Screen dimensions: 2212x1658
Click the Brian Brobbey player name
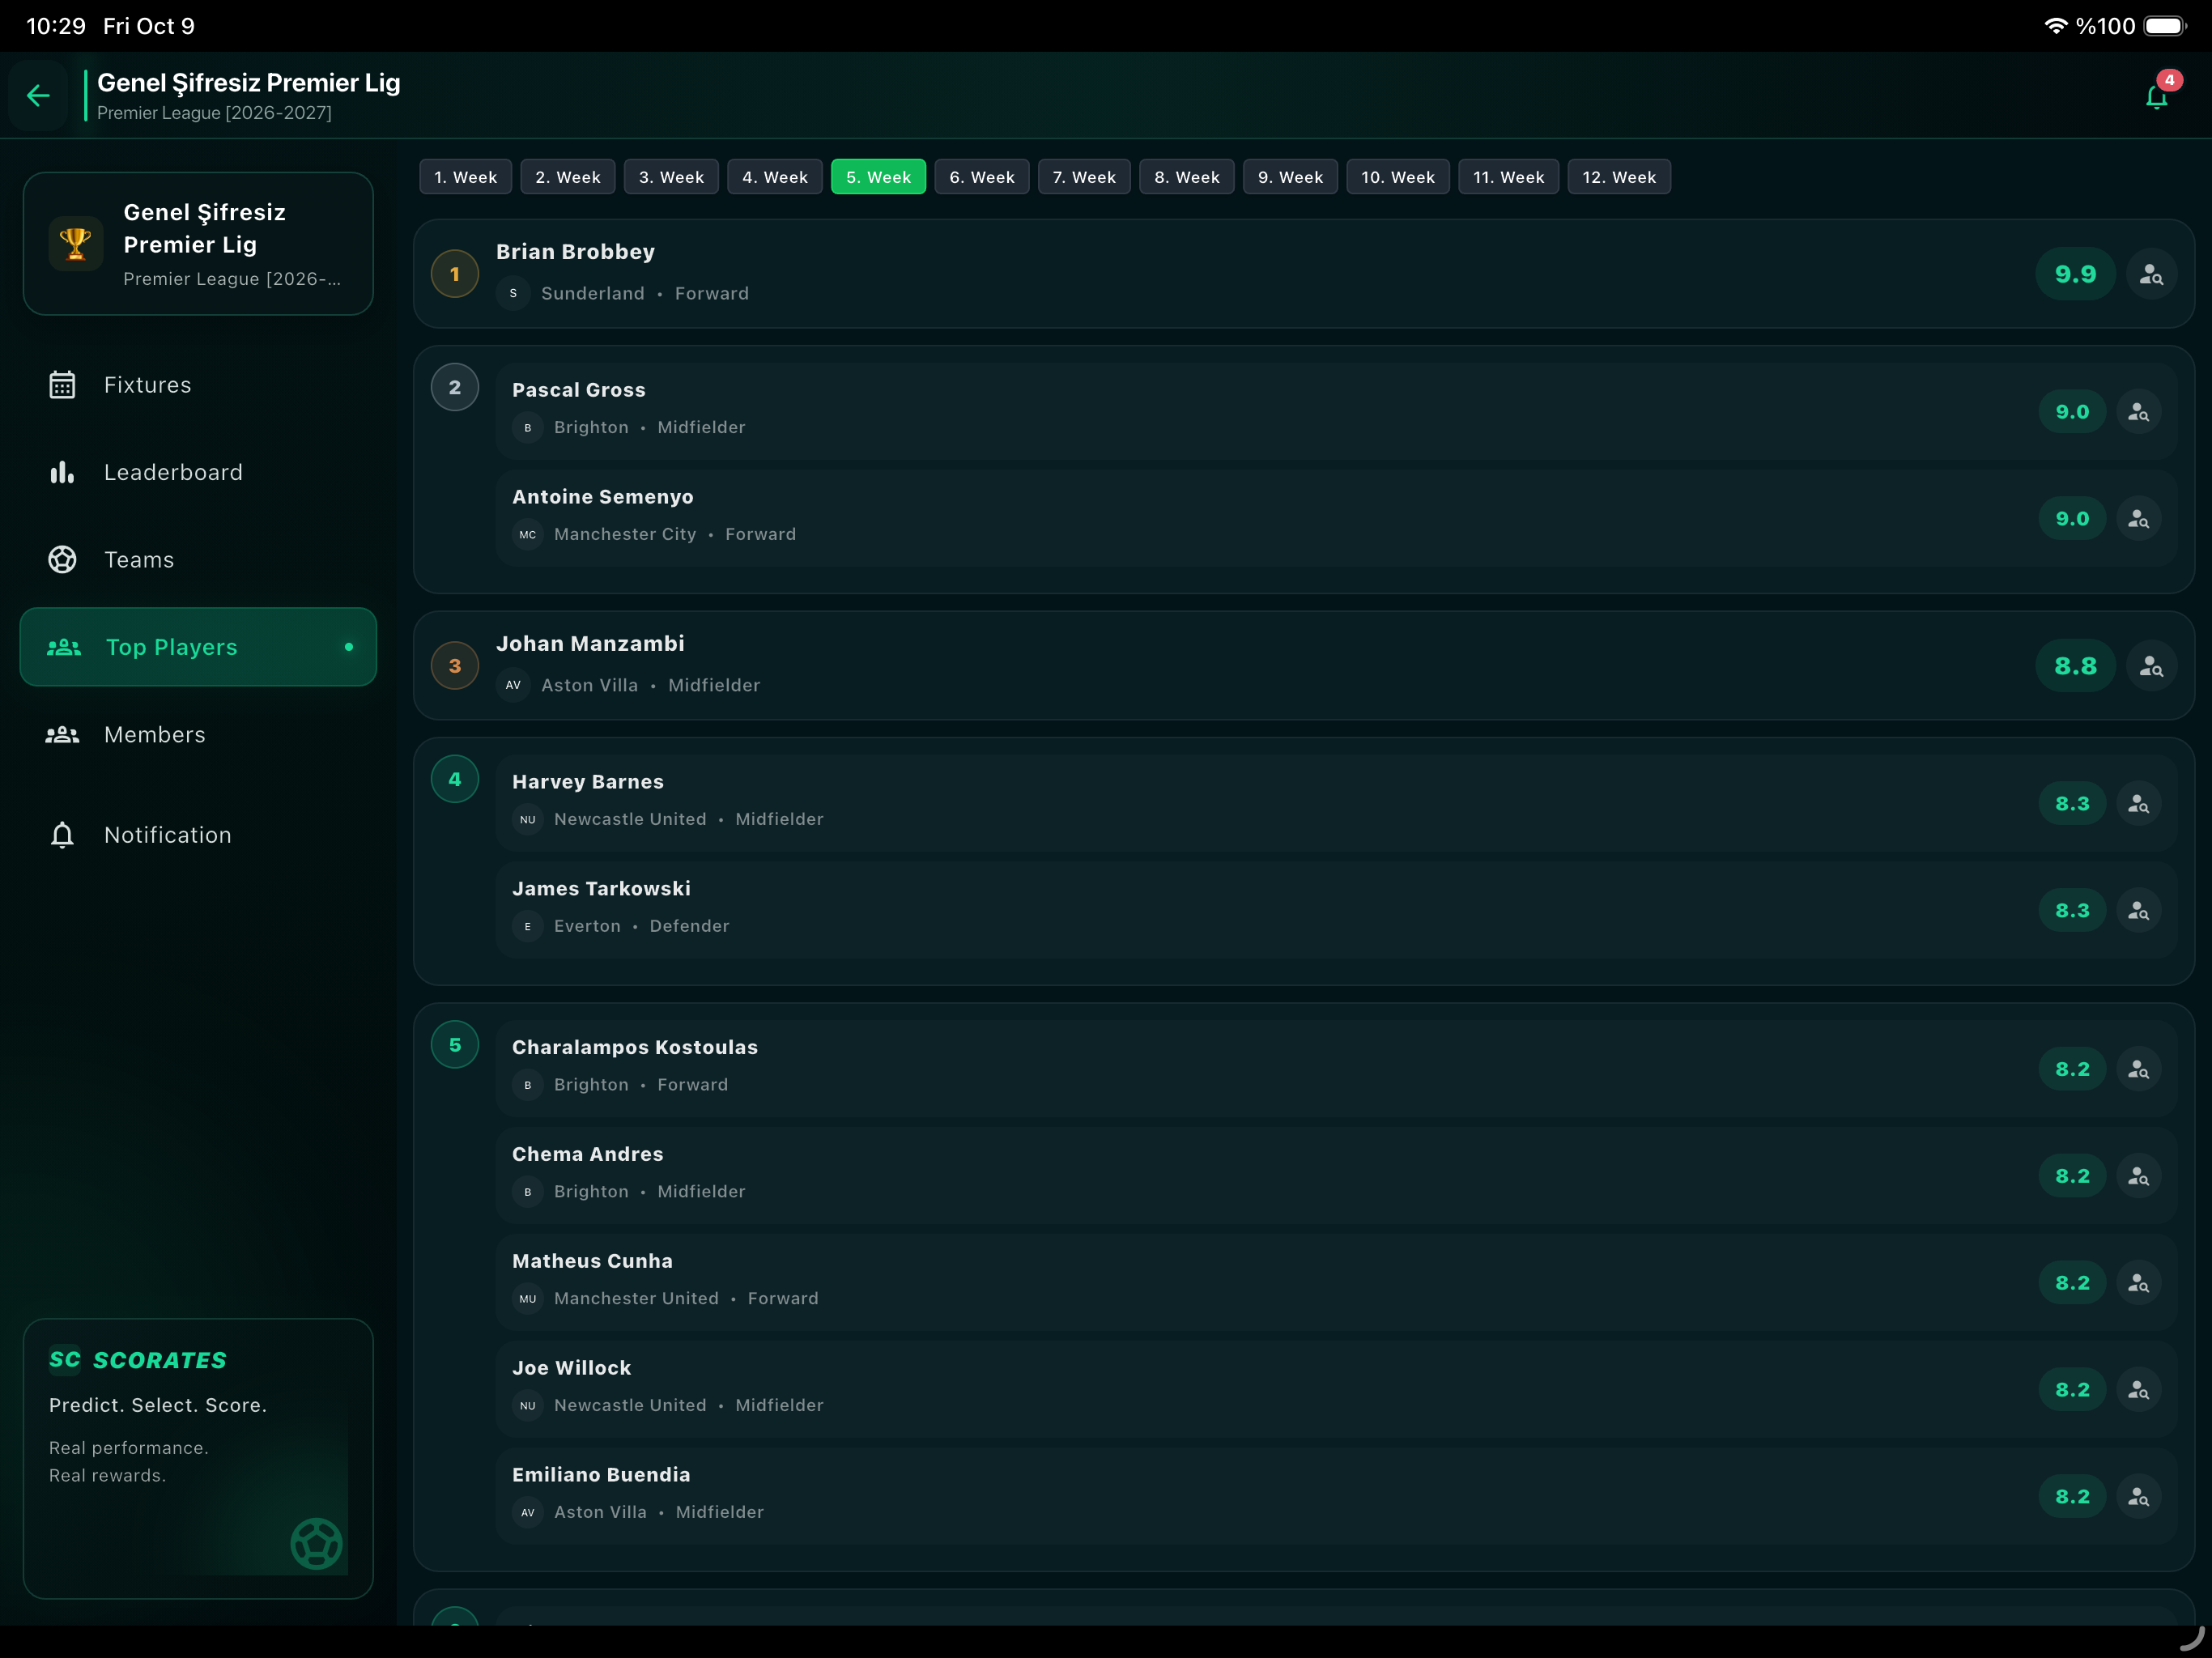[575, 252]
